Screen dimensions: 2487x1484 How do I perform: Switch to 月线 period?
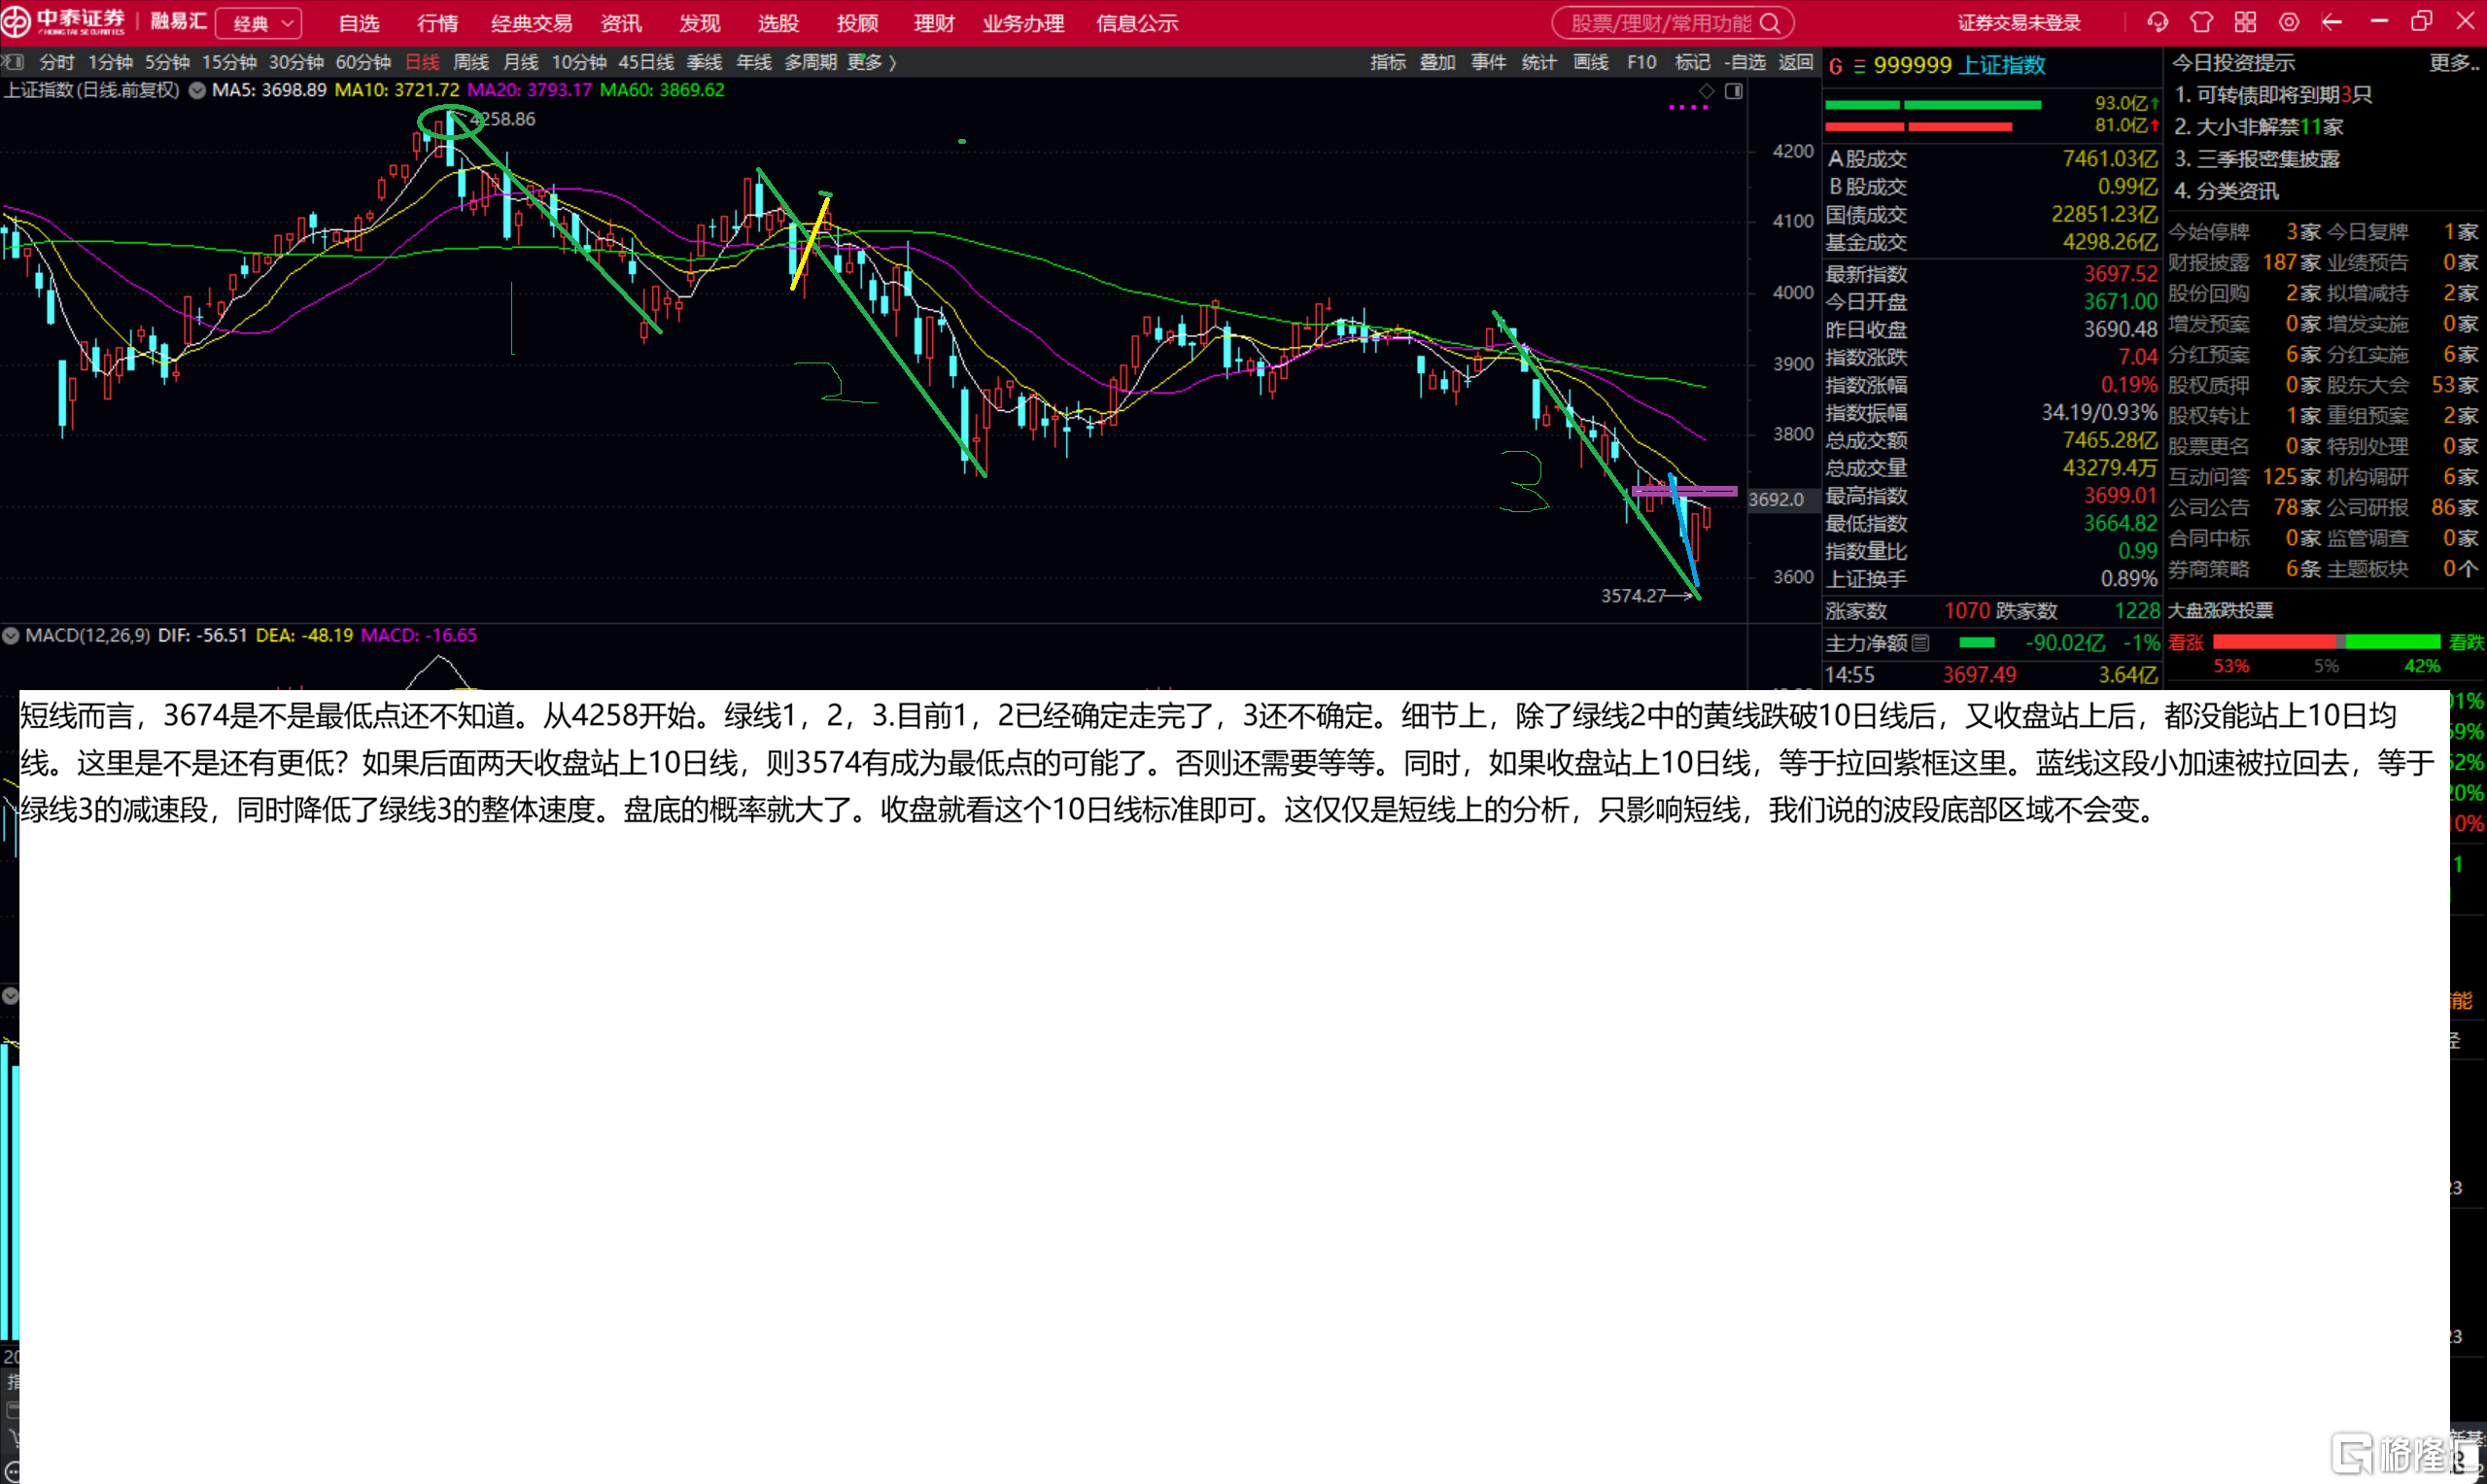coord(520,62)
